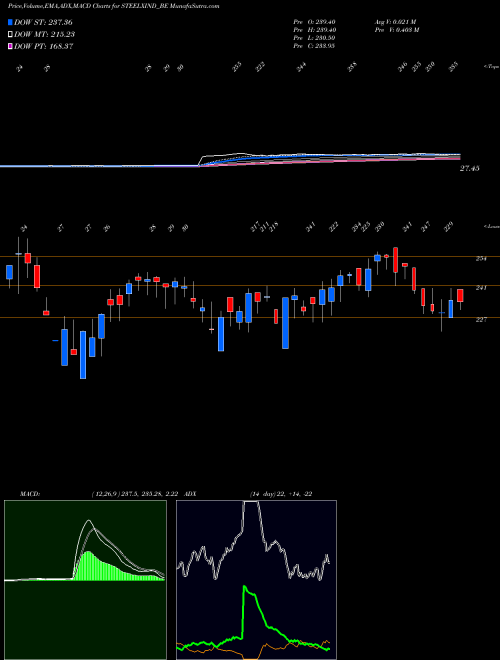Click the ADX indicator label

click(190, 494)
